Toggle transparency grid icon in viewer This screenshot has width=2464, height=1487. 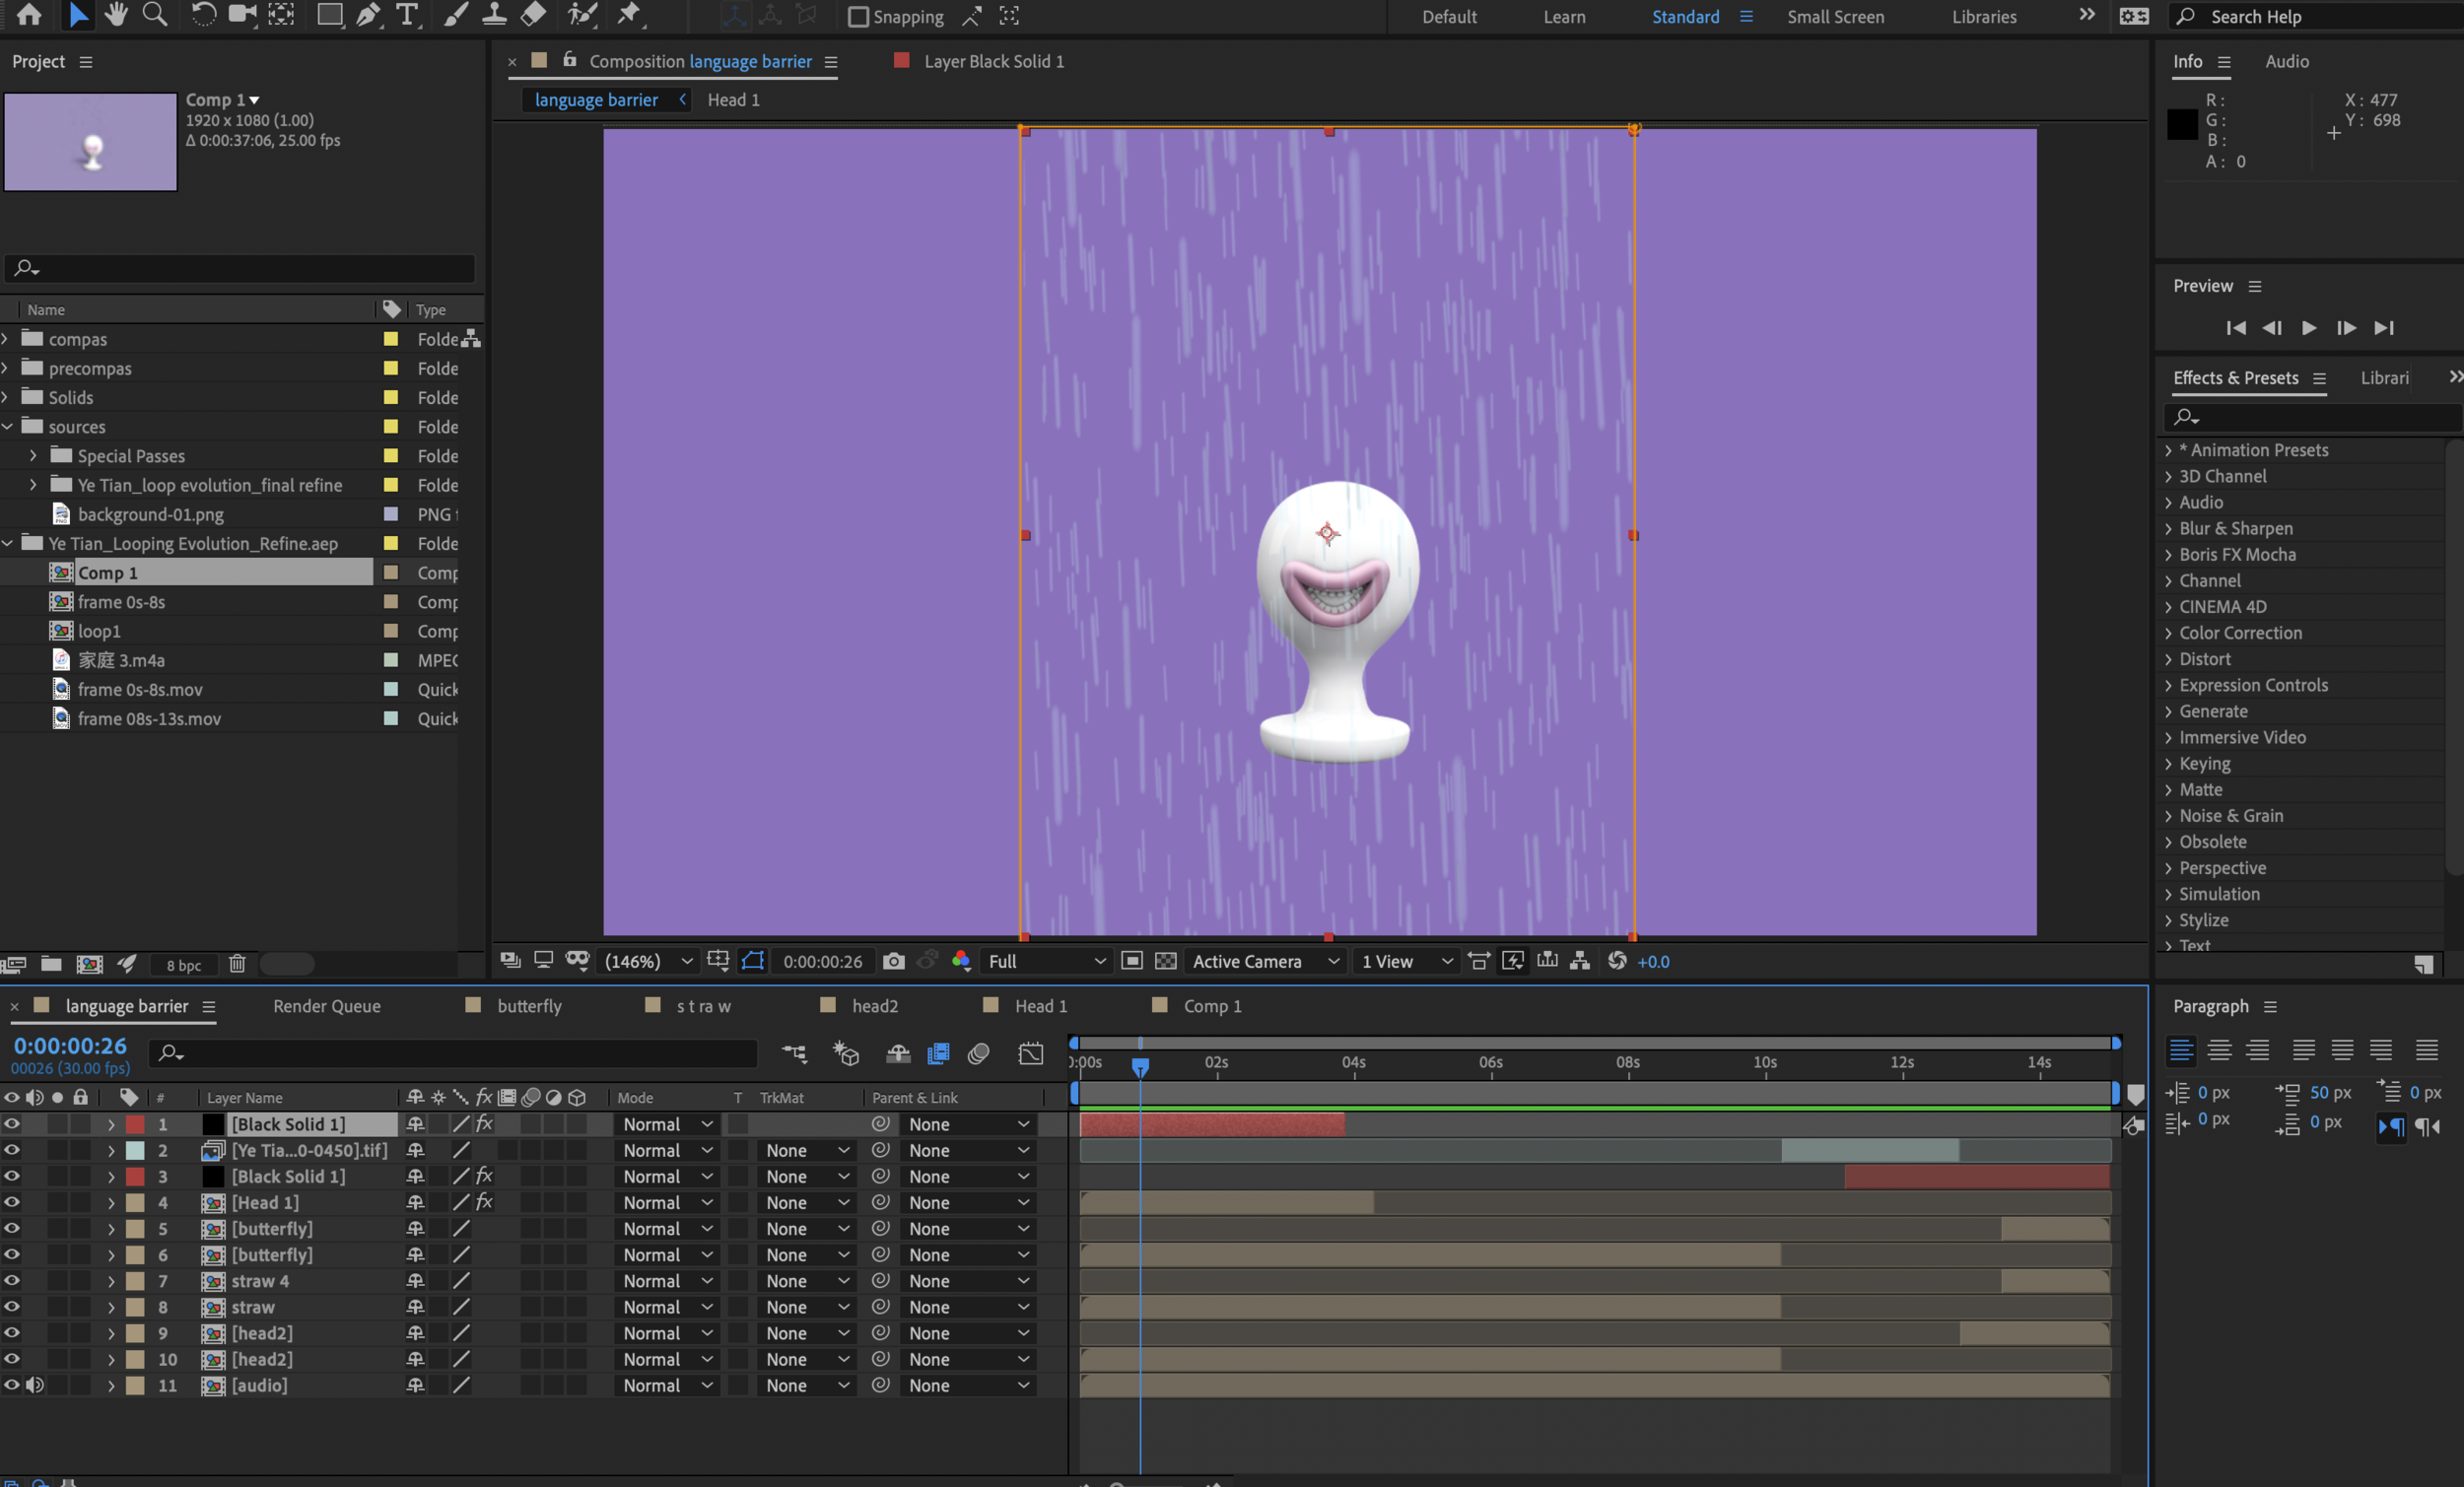coord(1166,961)
